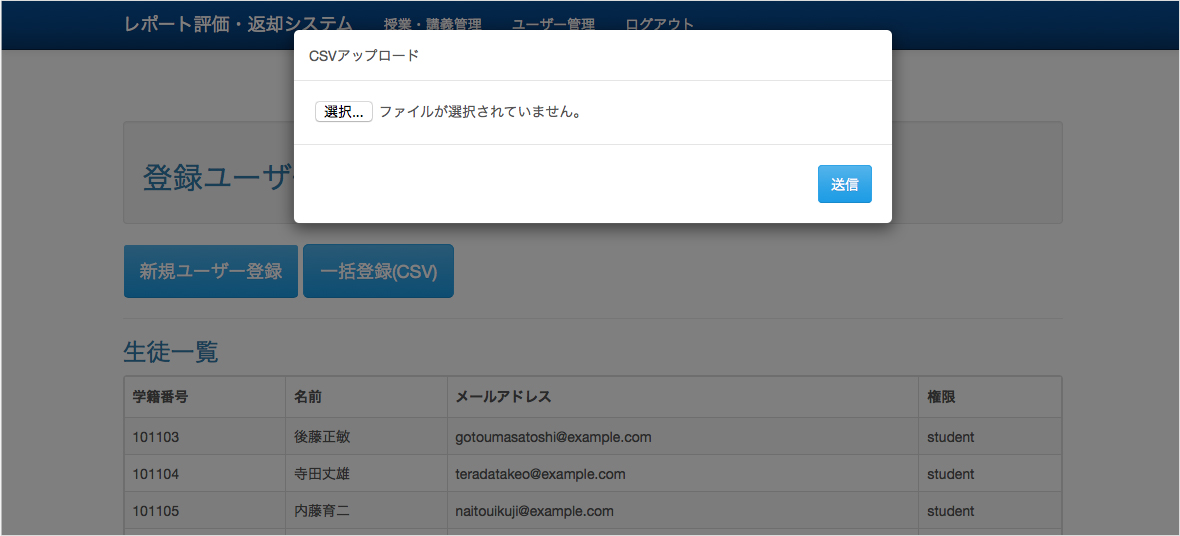
Task: Click the 名前 column header
Action: click(308, 397)
